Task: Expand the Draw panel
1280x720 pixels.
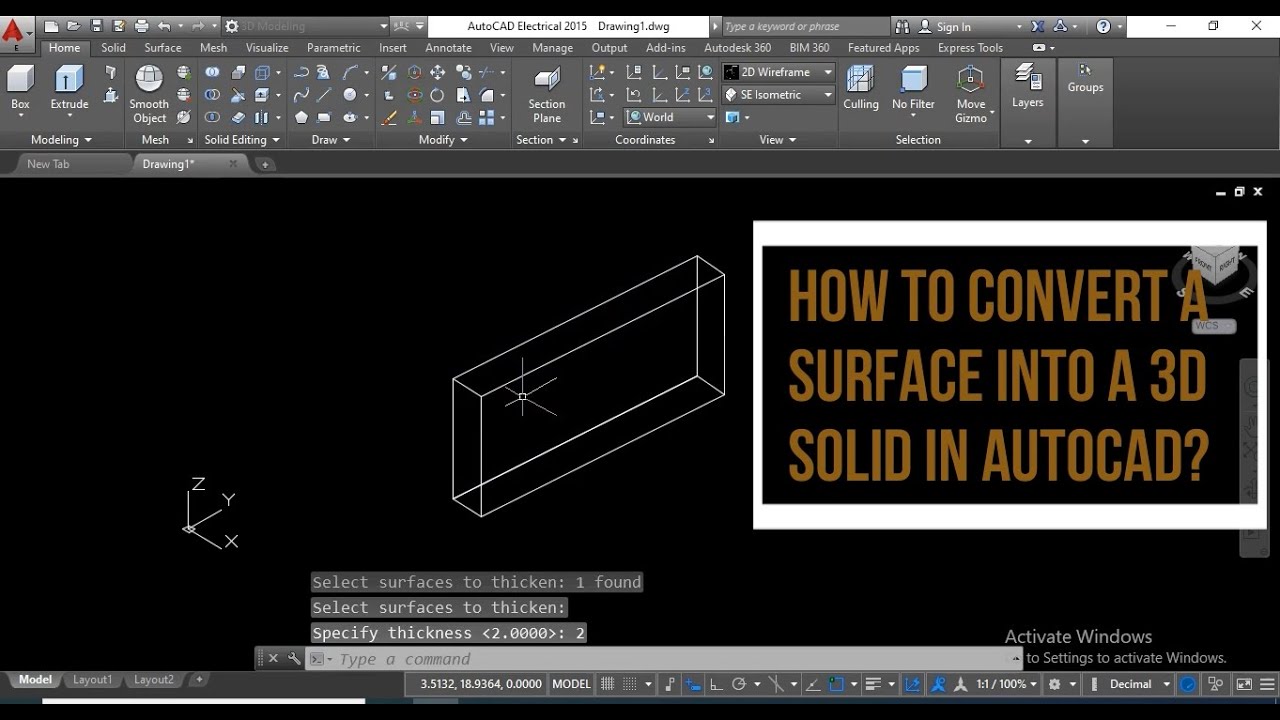Action: 331,140
